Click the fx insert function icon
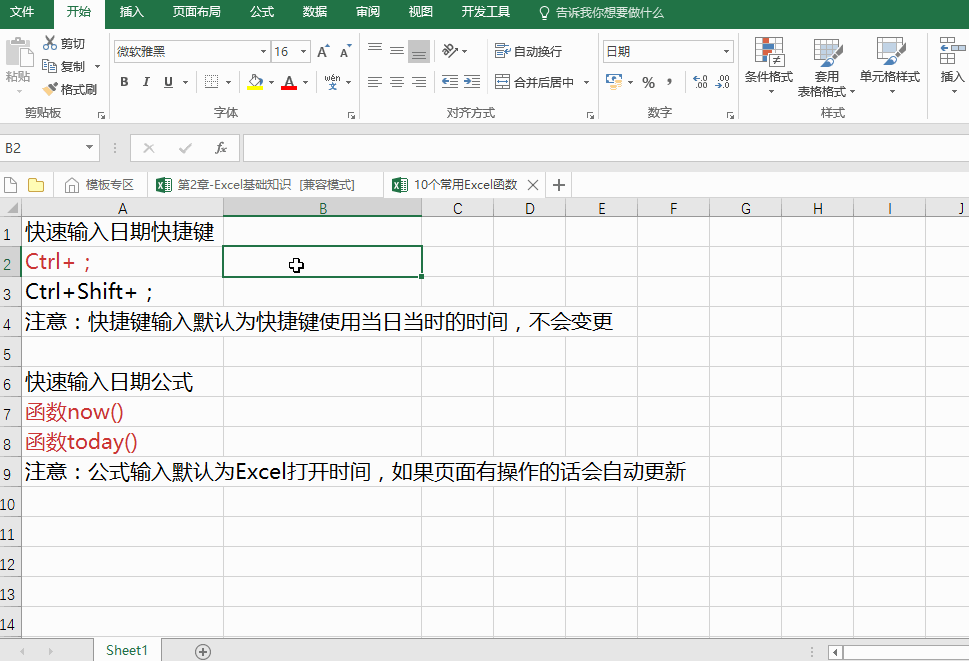Screen dimensions: 969x661 point(221,148)
